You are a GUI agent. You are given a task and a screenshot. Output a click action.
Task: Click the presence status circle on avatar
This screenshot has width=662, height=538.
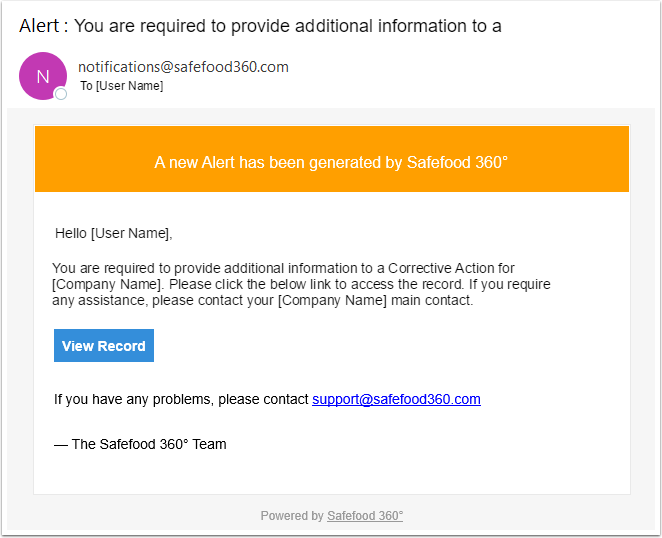tap(61, 94)
